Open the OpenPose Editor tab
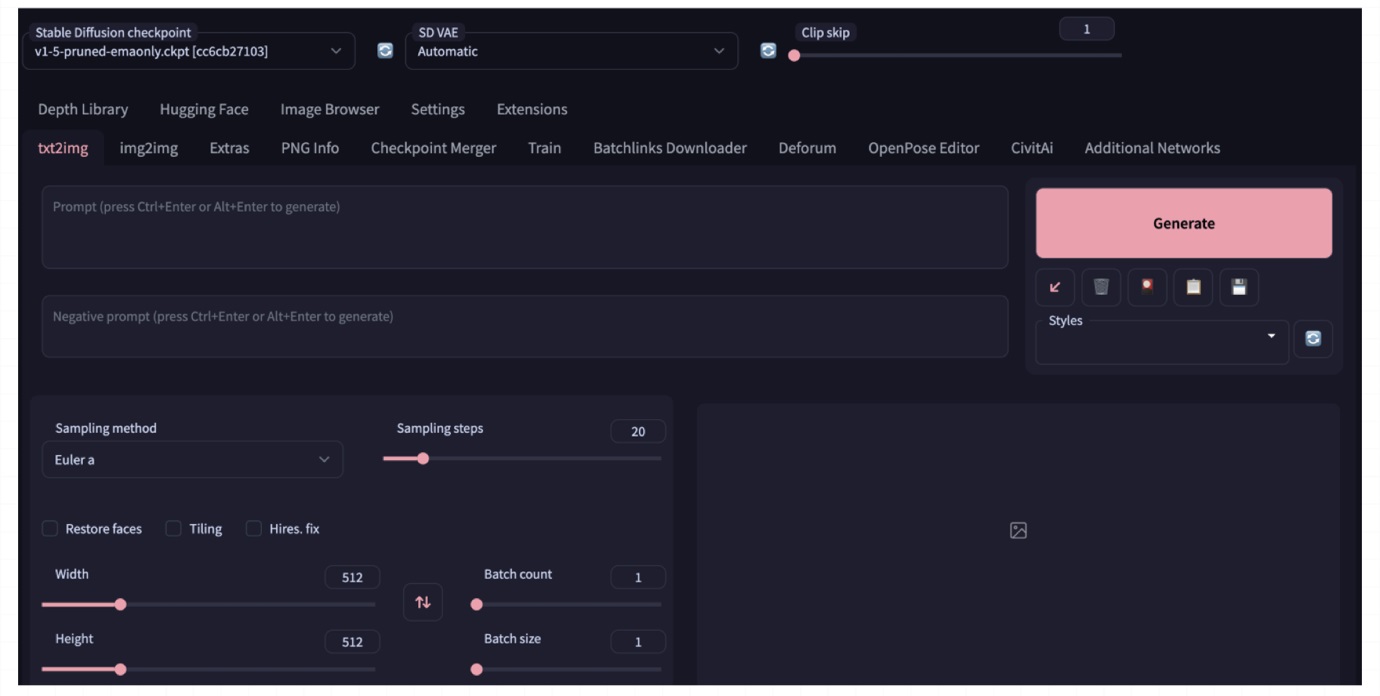The width and height of the screenshot is (1380, 696). (x=923, y=148)
